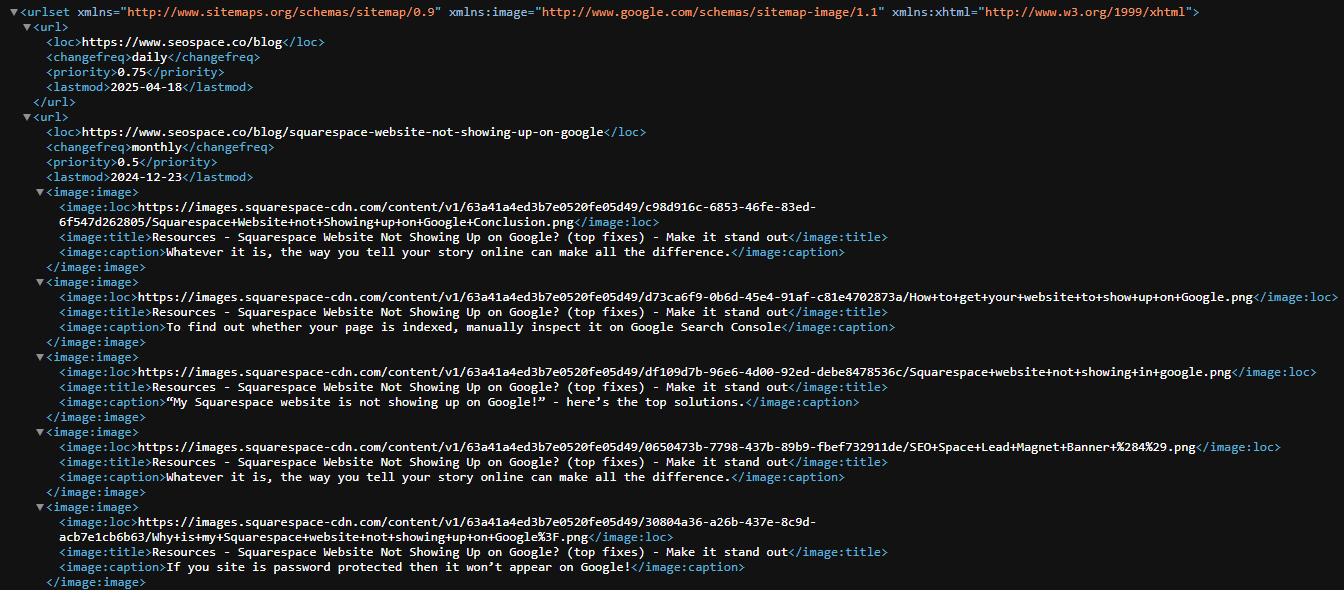Click the wrapped line ending up+on+Google%3F.png

[325, 537]
